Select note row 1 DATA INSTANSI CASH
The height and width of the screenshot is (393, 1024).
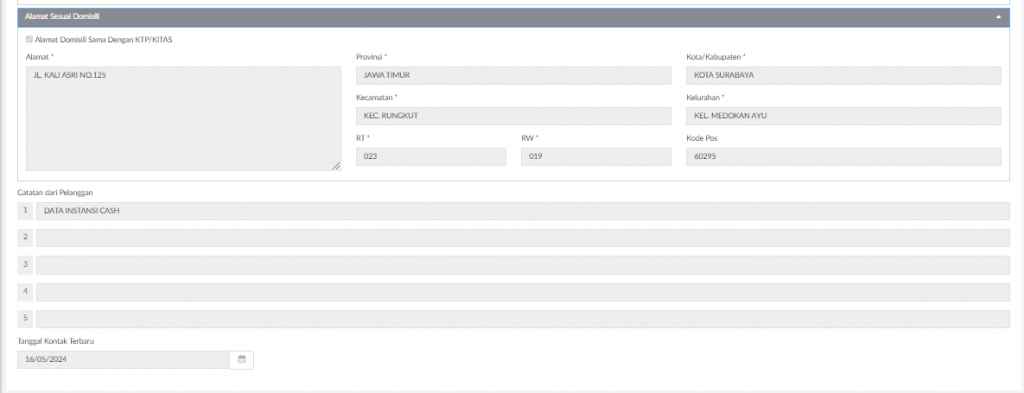pos(523,211)
